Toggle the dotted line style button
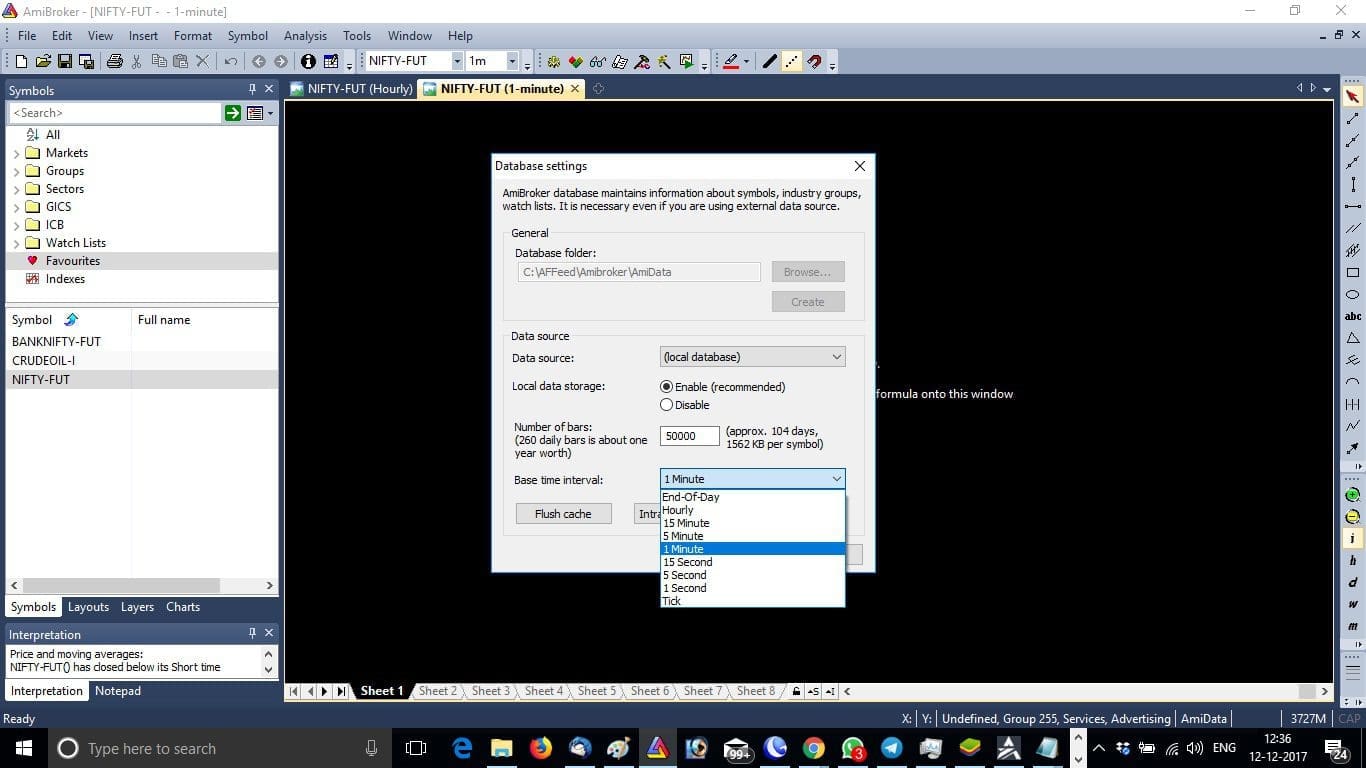This screenshot has width=1366, height=768. 791,61
